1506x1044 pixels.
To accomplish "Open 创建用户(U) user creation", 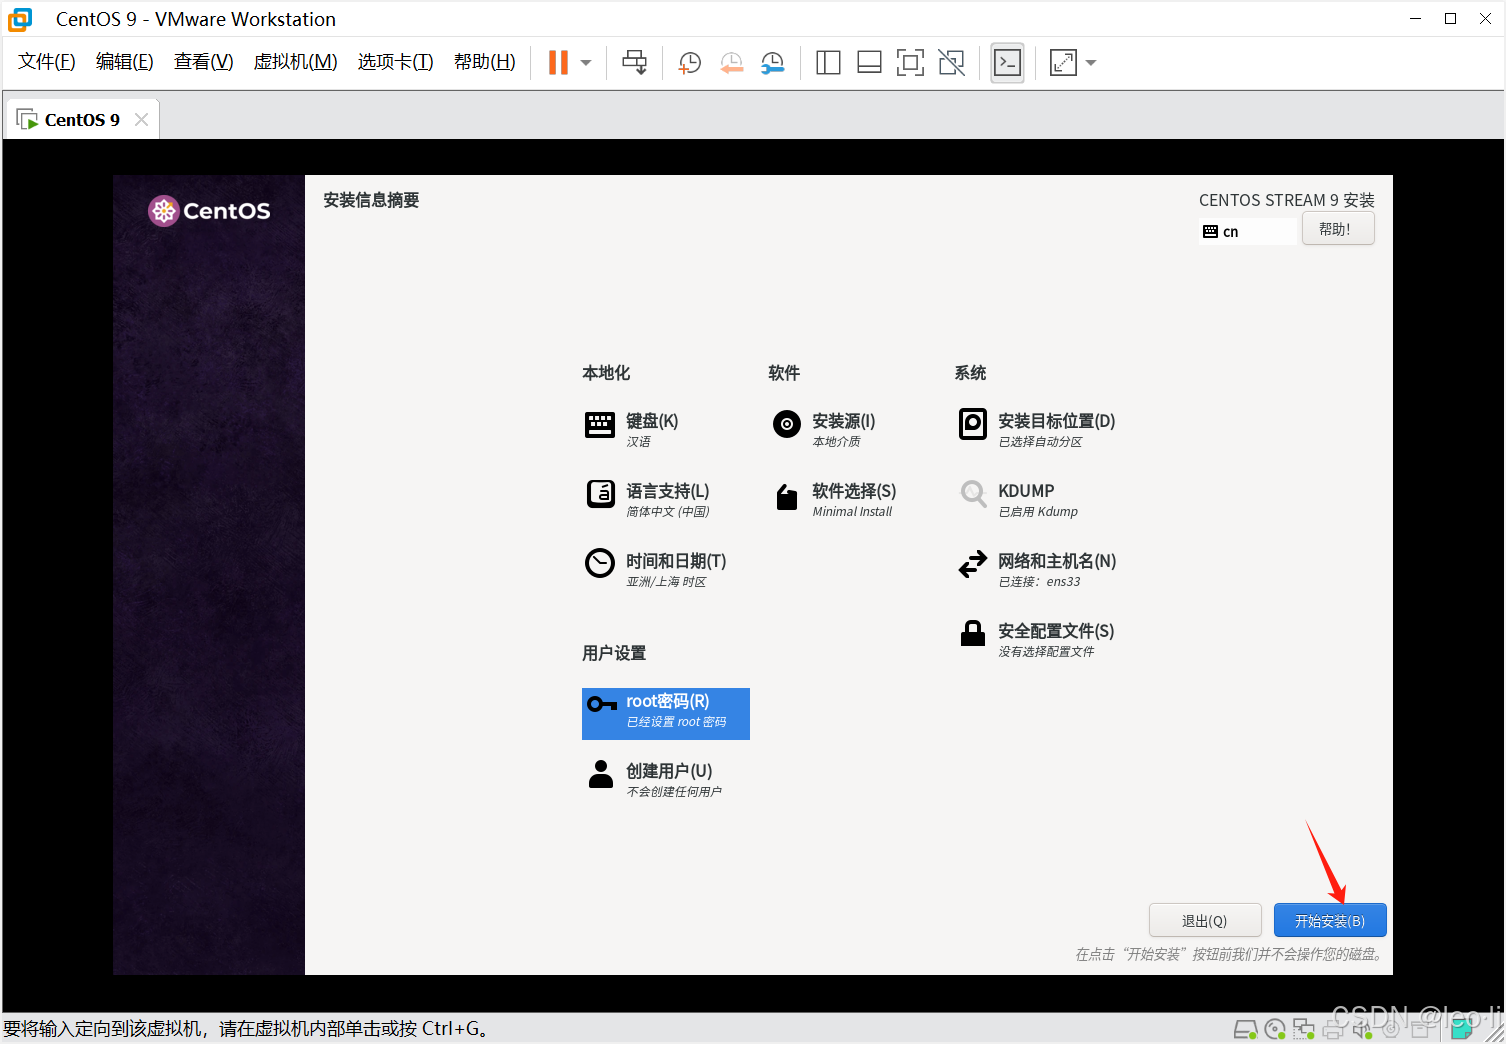I will click(x=666, y=780).
